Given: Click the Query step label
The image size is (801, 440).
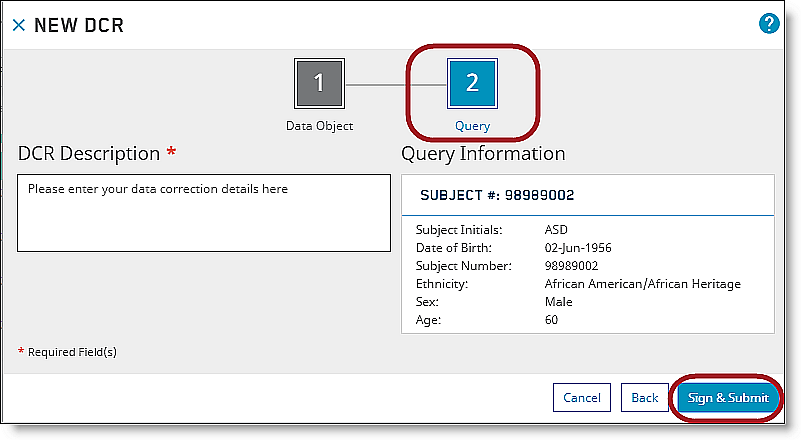Looking at the screenshot, I should pyautogui.click(x=473, y=126).
